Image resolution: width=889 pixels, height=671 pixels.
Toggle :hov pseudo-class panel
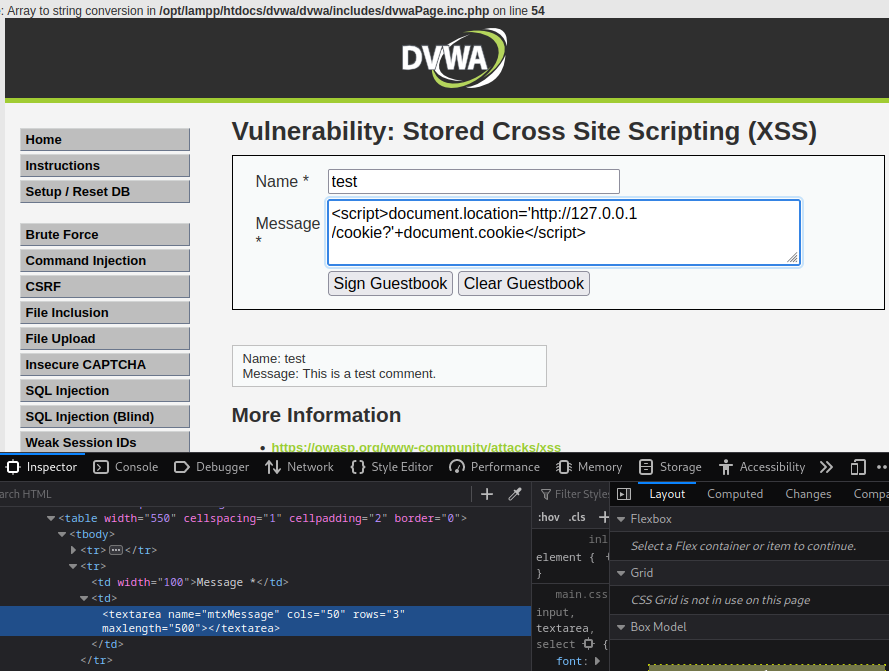click(x=548, y=517)
